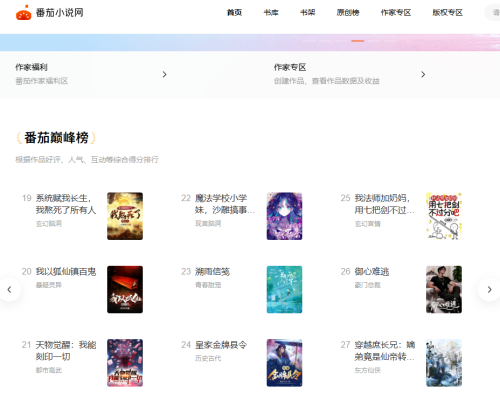The image size is (500, 399).
Task: Open book 皇家金牌县令
Action: coord(221,345)
